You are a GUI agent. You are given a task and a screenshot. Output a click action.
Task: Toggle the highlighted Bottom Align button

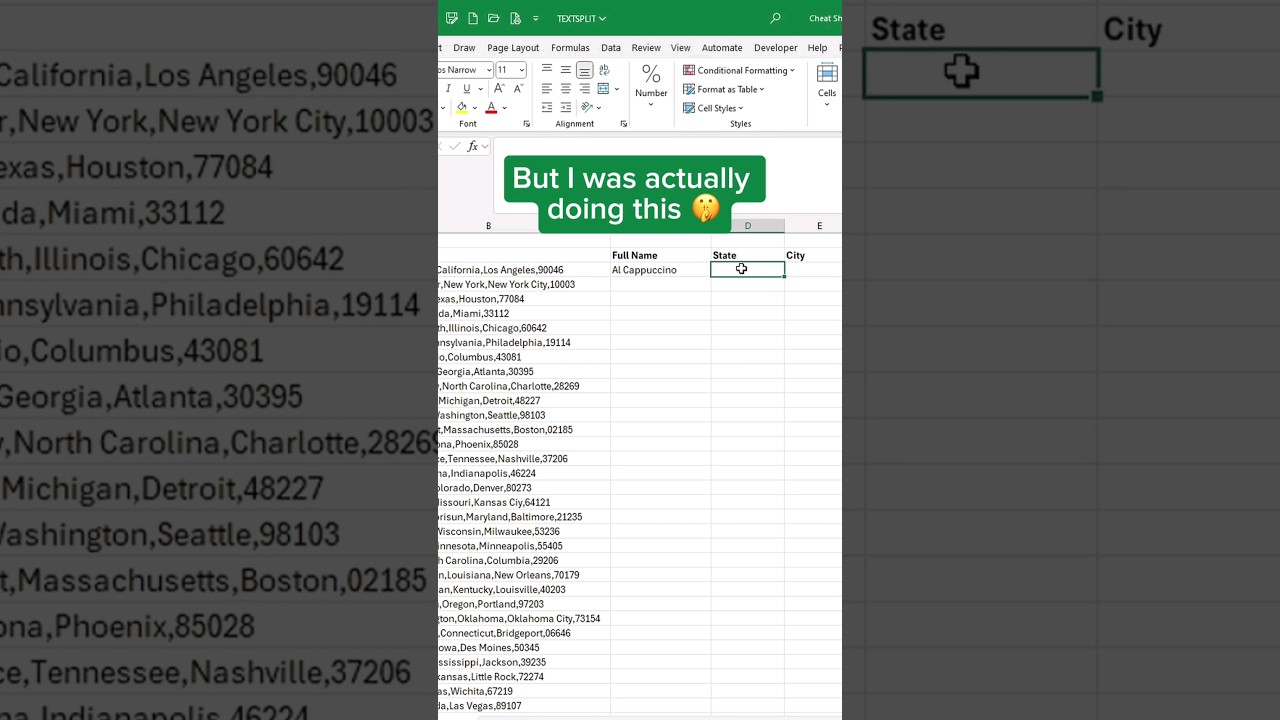pyautogui.click(x=584, y=70)
